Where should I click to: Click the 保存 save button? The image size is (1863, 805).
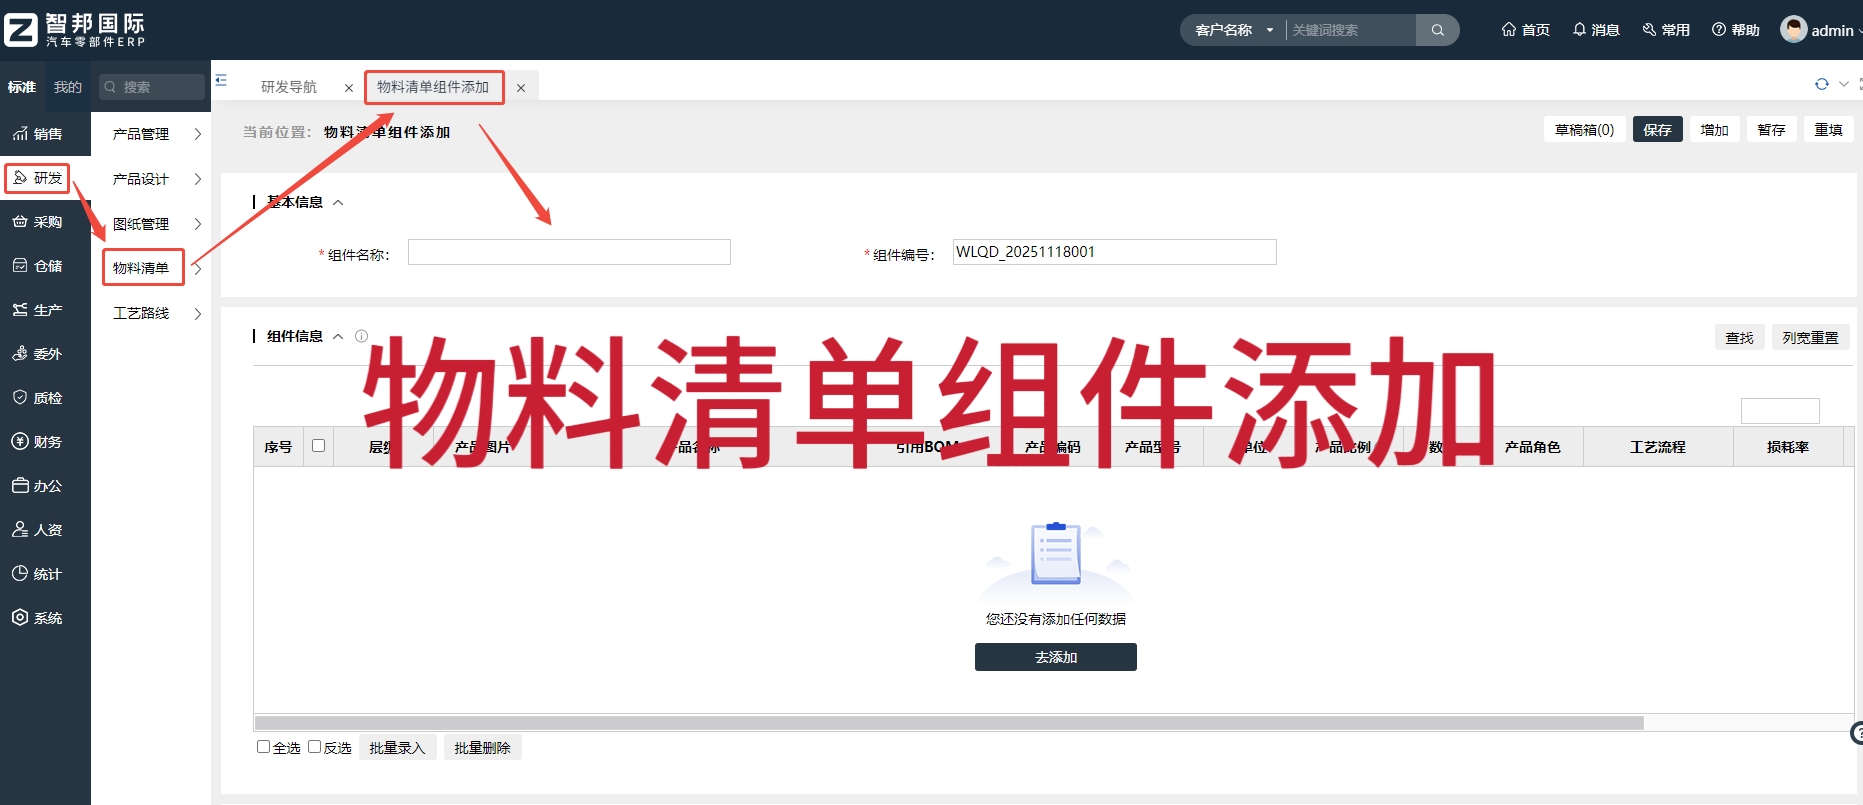pos(1658,129)
